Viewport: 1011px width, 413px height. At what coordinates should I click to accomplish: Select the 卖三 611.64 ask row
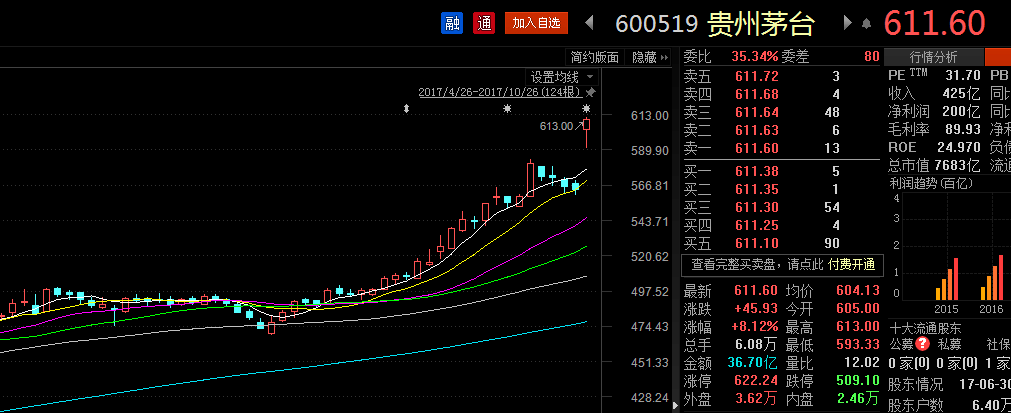(781, 113)
